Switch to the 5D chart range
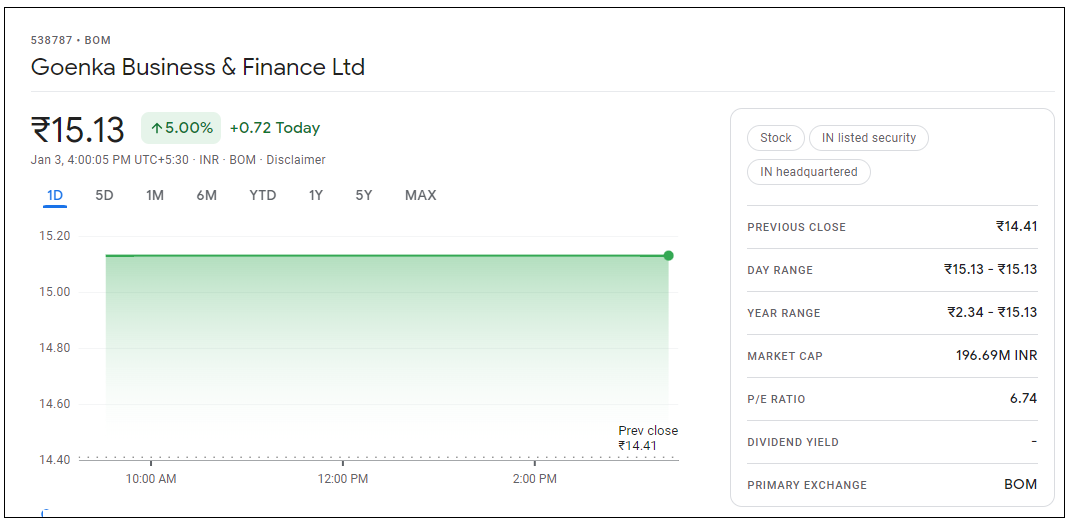1069x524 pixels. pyautogui.click(x=104, y=195)
